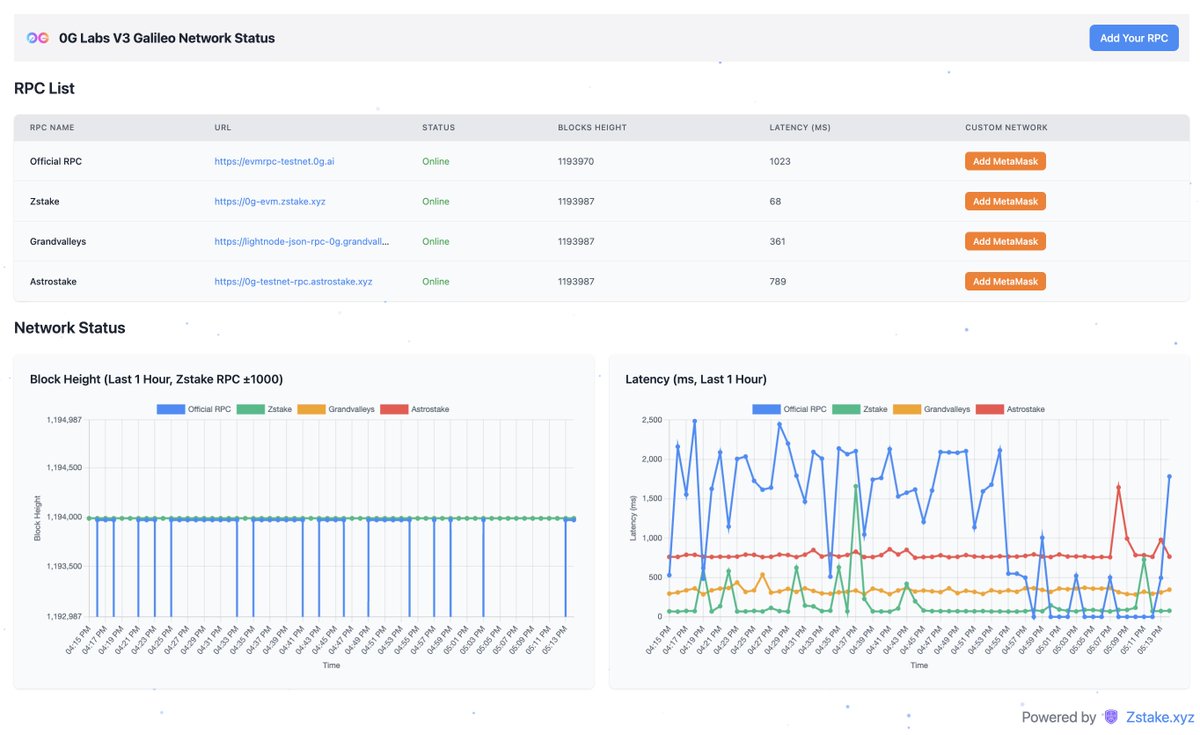Open the 0g-testnet-rpc.astrostake.xyz link
This screenshot has height=735, width=1200.
(x=293, y=281)
